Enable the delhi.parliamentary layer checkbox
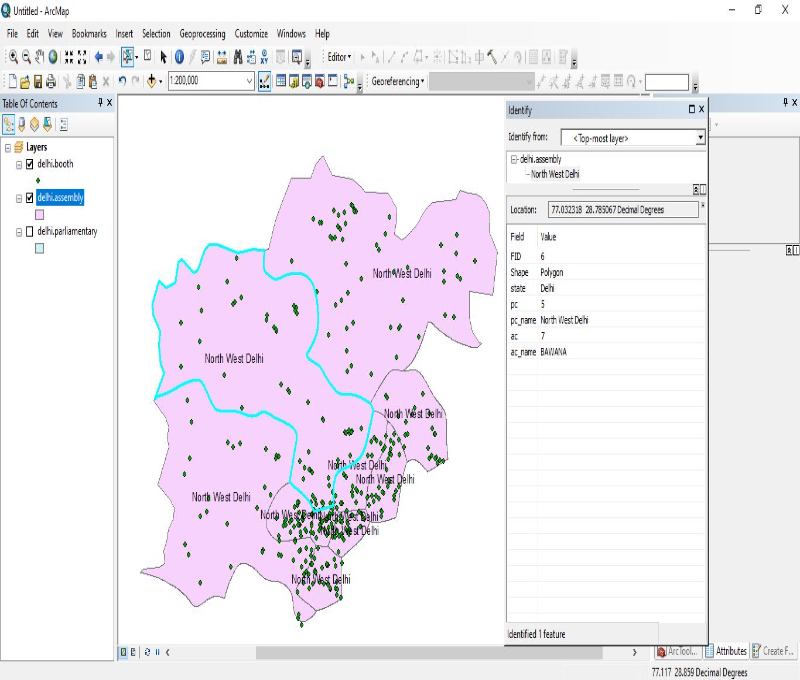 [29, 231]
